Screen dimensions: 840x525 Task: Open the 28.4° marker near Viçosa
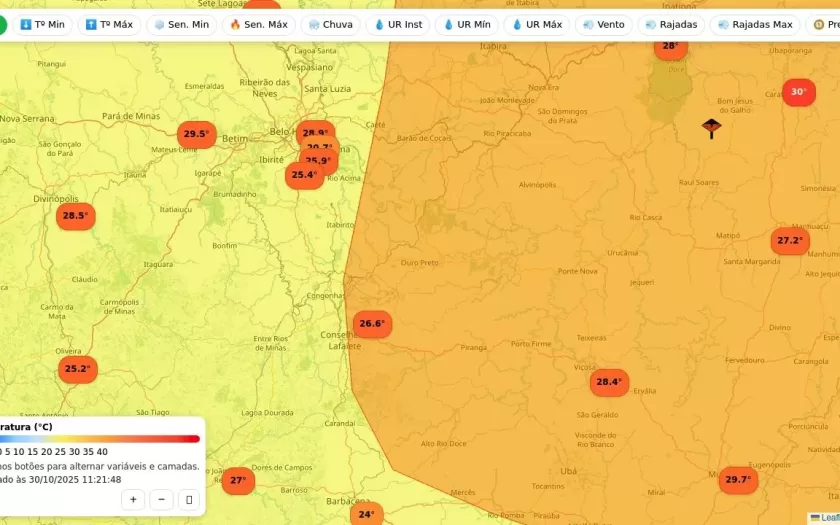609,382
